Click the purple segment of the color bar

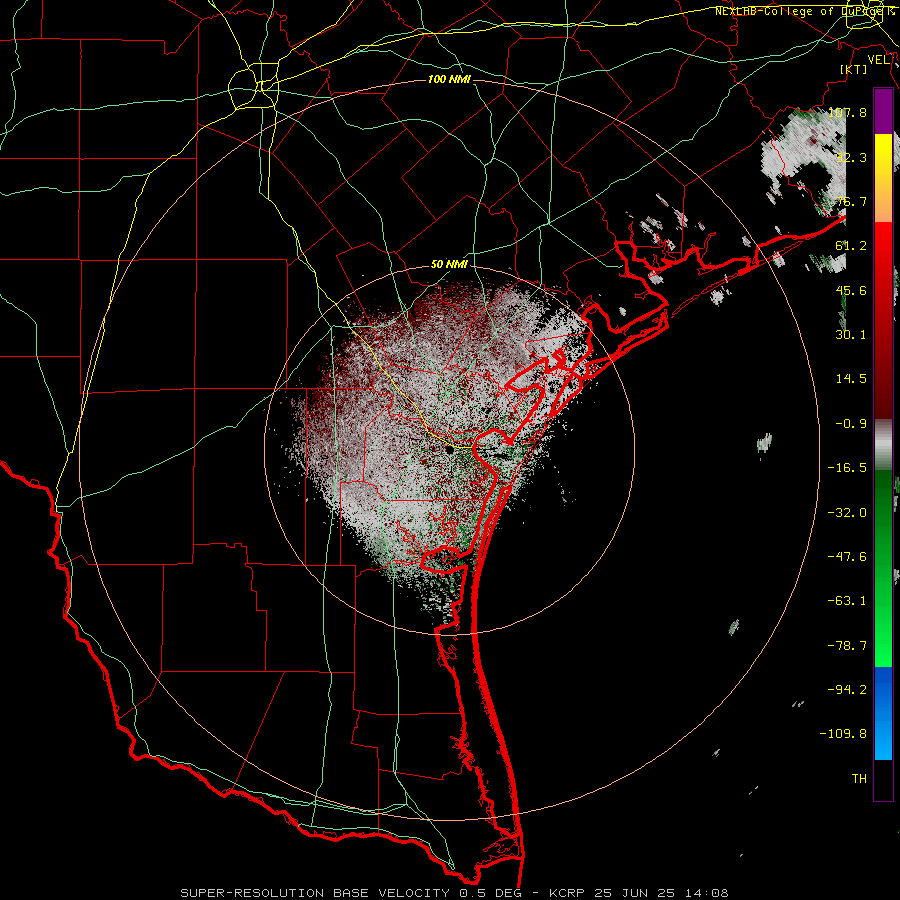click(x=883, y=111)
